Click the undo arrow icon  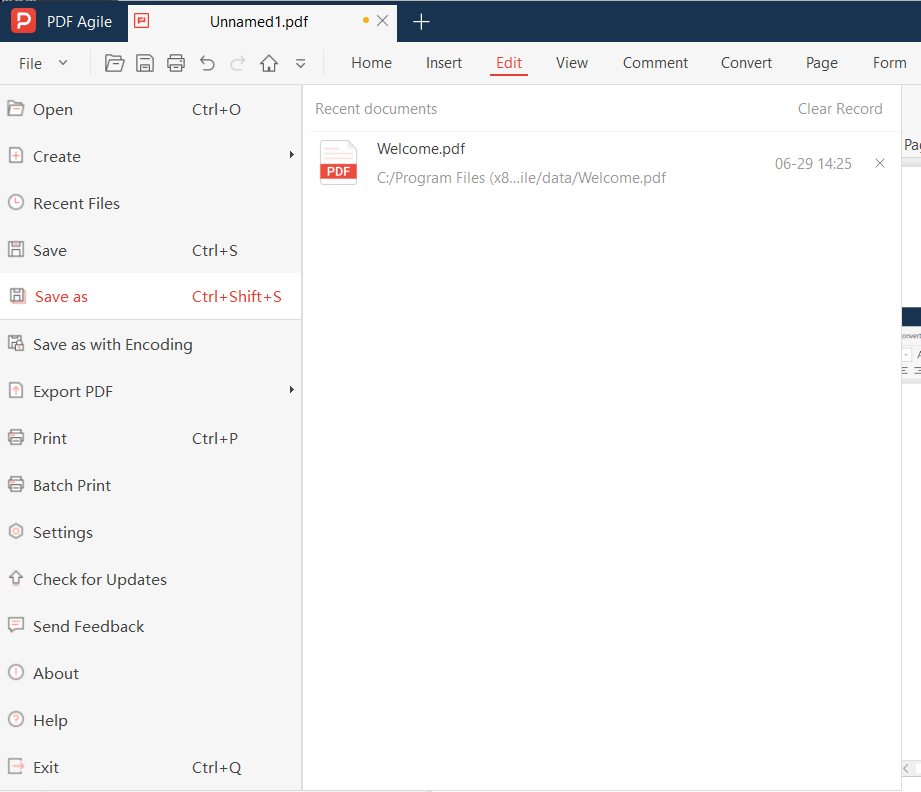click(x=207, y=63)
